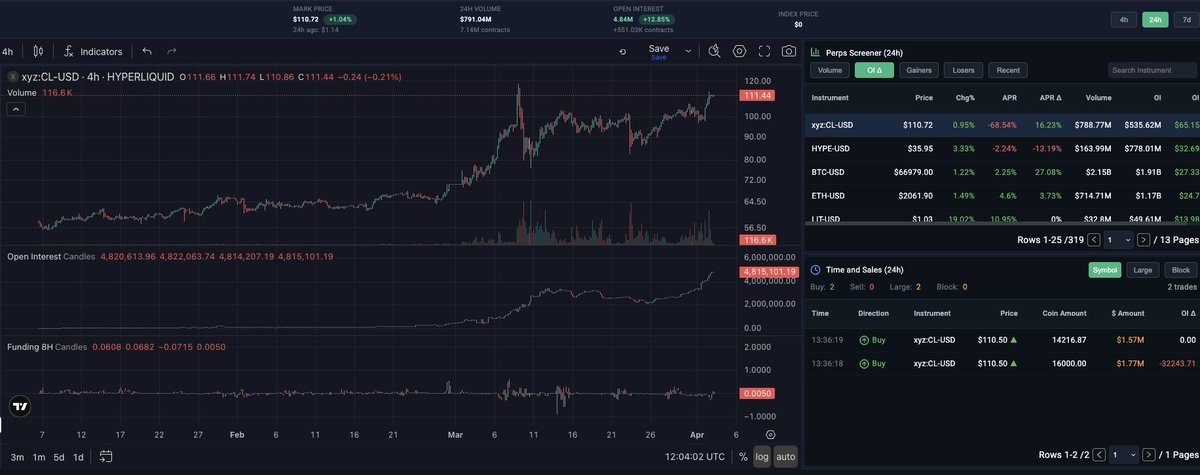Click the redo arrow icon

coord(172,51)
